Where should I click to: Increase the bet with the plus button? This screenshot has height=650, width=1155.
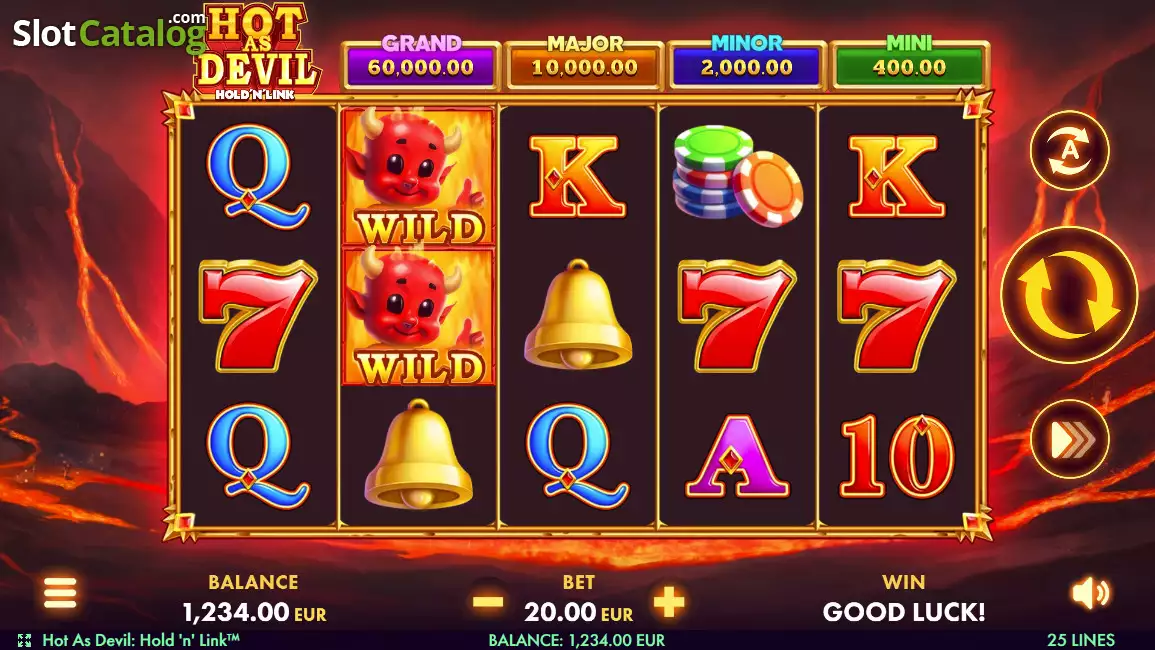tap(668, 602)
